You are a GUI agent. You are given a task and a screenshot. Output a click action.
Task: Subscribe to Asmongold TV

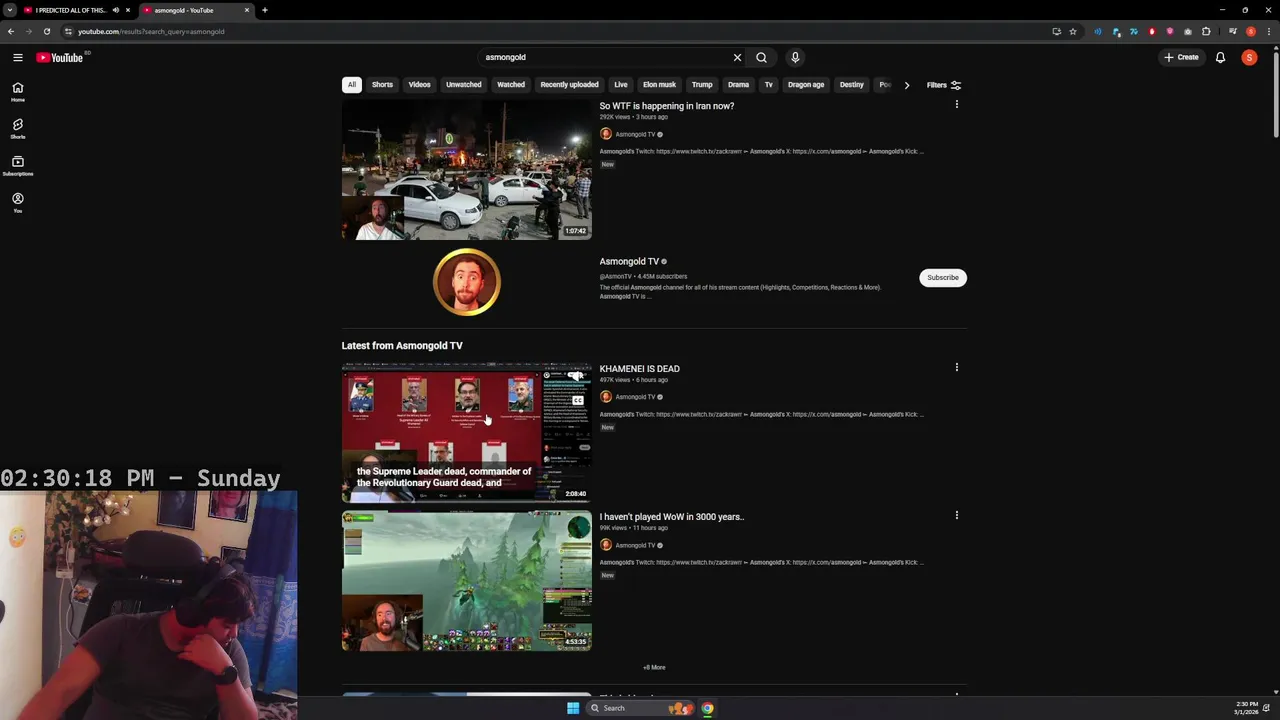tap(943, 277)
